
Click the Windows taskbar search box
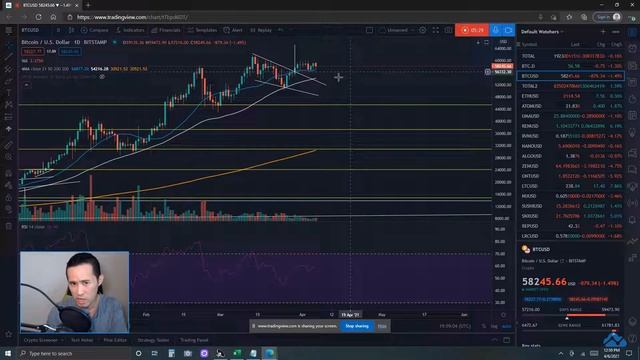tap(73, 353)
